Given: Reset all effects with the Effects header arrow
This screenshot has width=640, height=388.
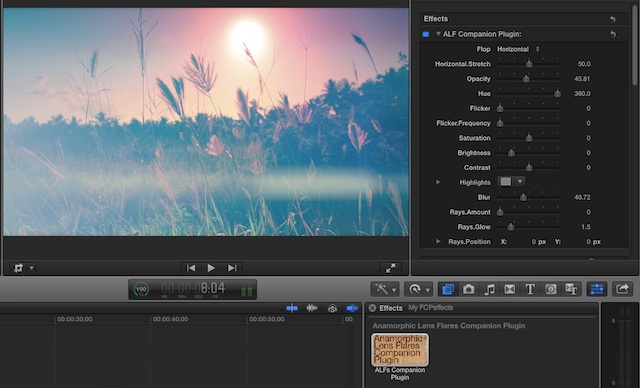Looking at the screenshot, I should click(613, 19).
